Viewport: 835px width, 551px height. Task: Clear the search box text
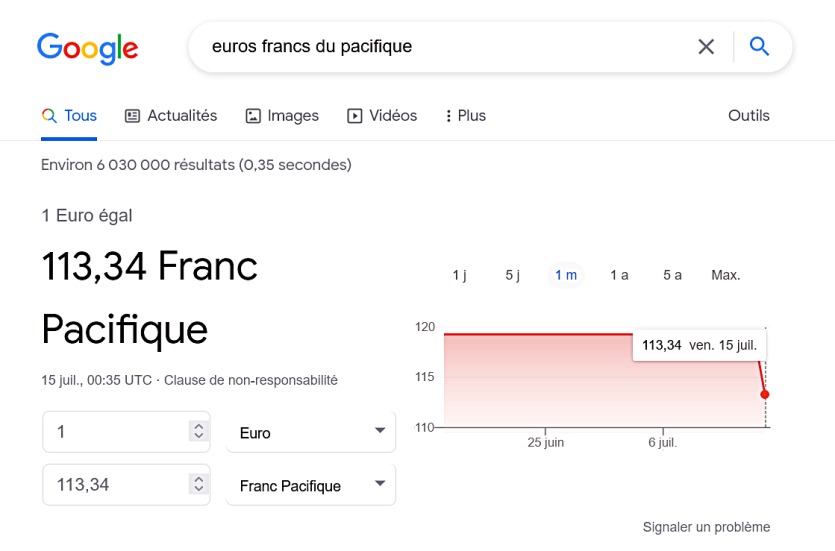706,46
